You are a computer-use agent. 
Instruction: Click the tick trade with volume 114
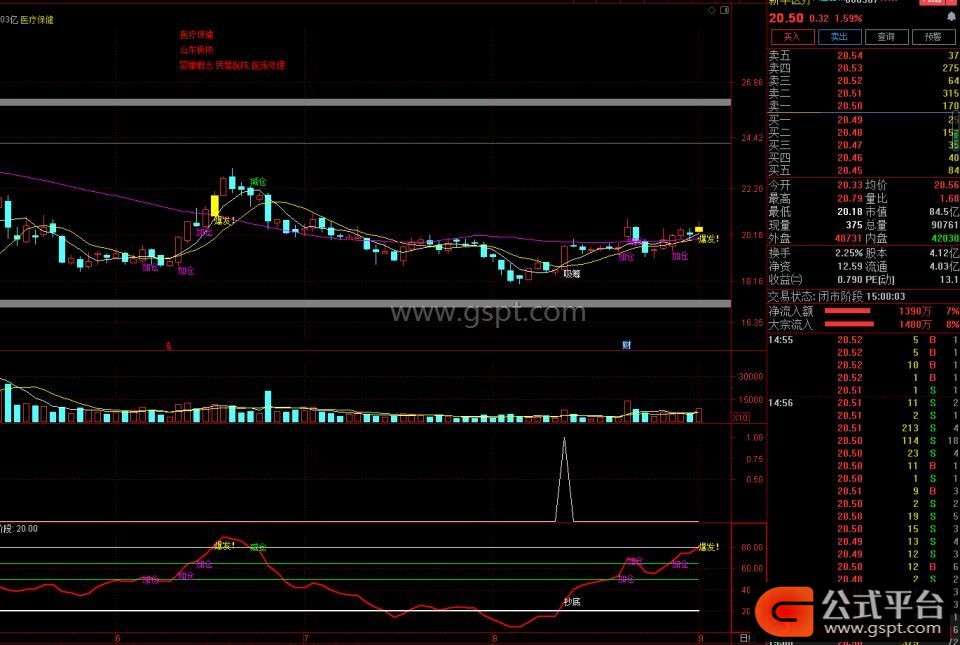point(910,441)
